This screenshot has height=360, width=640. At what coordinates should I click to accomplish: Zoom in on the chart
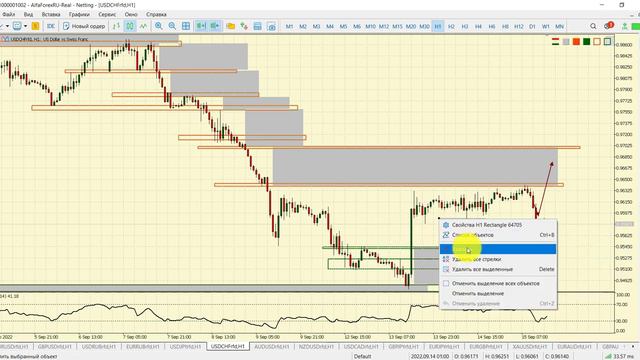coord(159,26)
